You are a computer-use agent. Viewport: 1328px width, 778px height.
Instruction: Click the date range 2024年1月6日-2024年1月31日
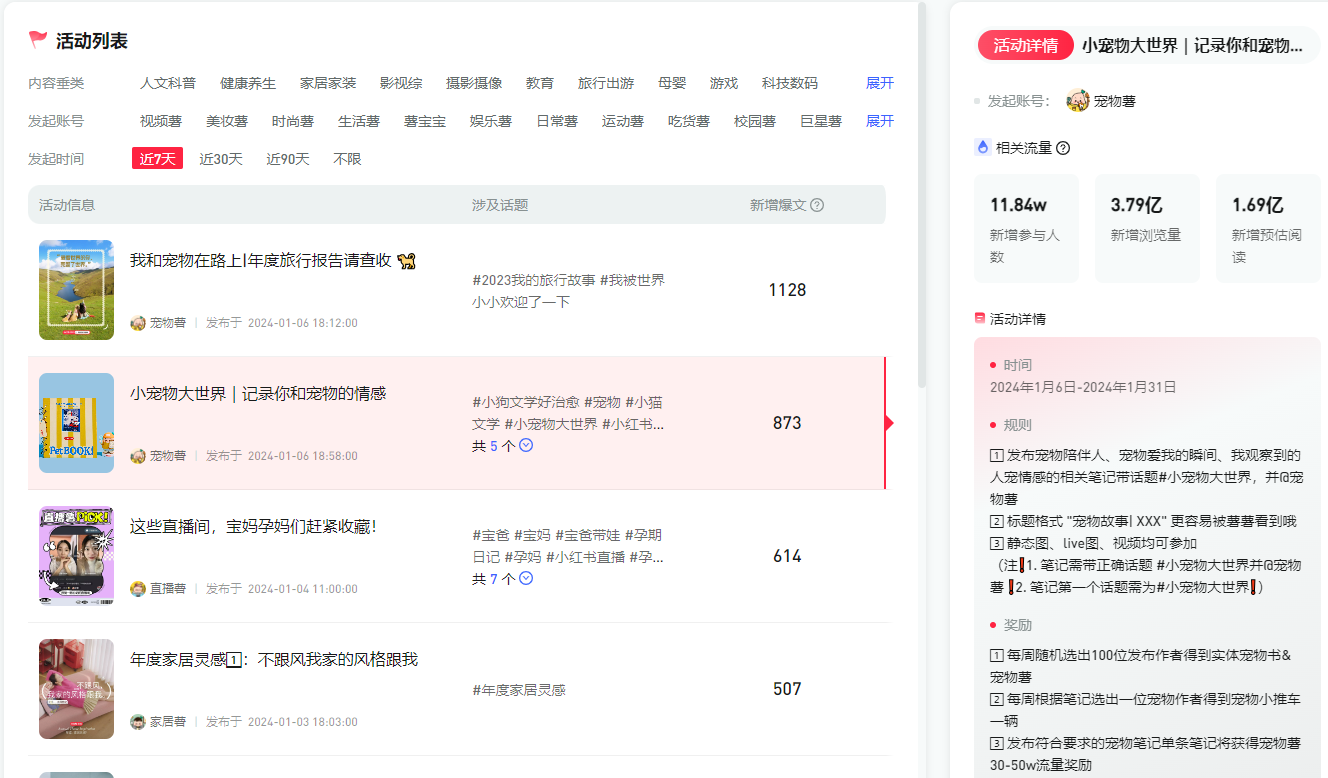pos(1083,387)
